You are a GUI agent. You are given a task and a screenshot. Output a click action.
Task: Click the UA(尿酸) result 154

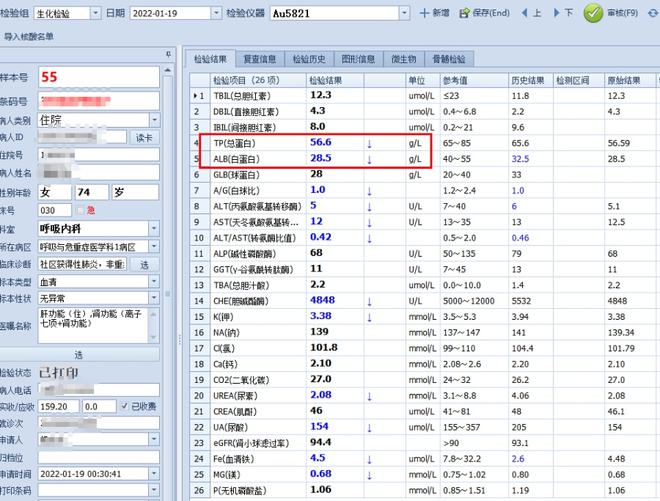coord(319,426)
